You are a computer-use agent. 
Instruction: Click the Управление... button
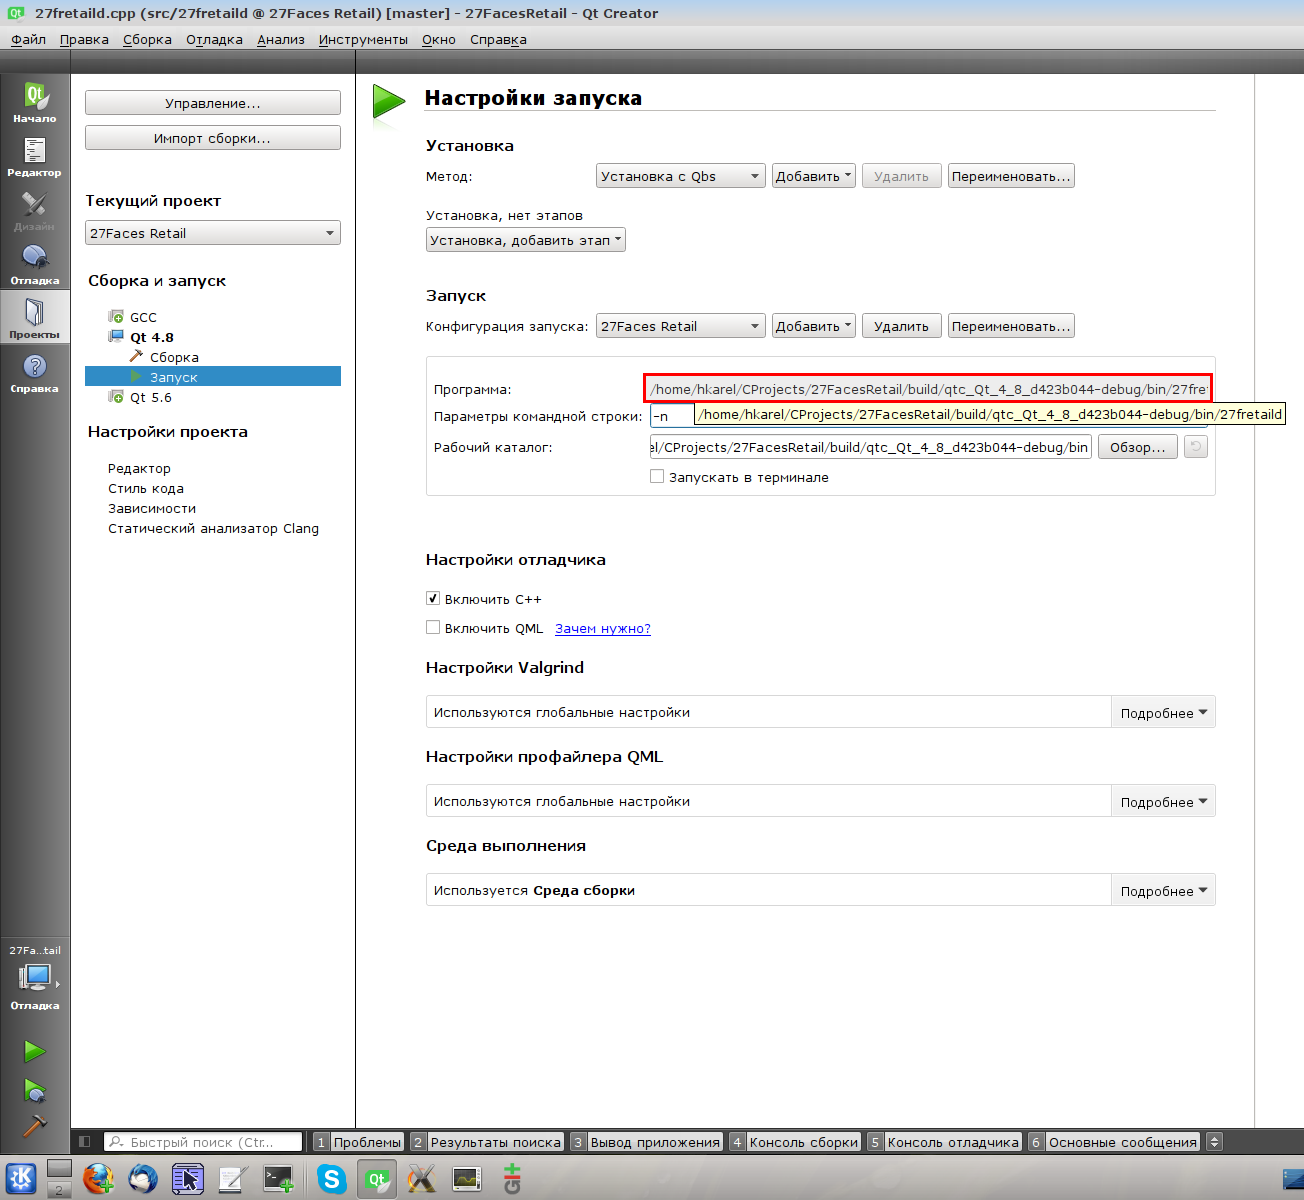[212, 103]
